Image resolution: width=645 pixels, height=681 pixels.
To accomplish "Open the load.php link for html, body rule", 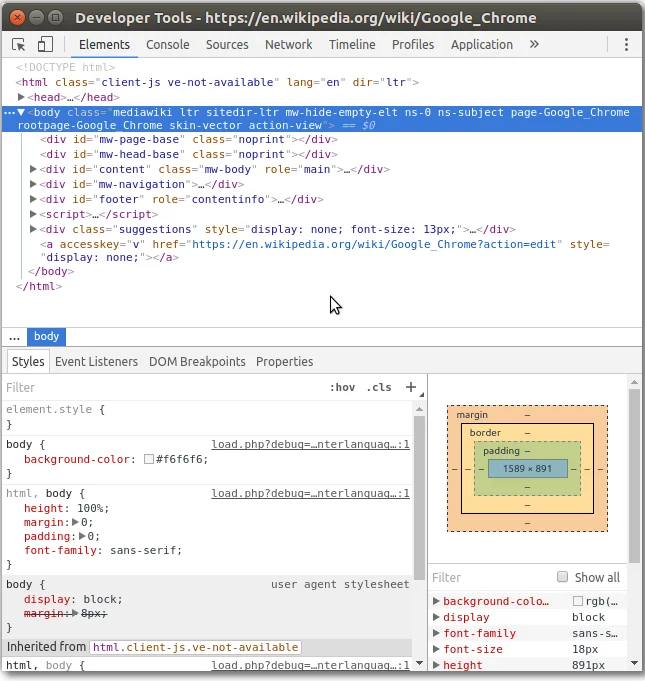I will 310,493.
